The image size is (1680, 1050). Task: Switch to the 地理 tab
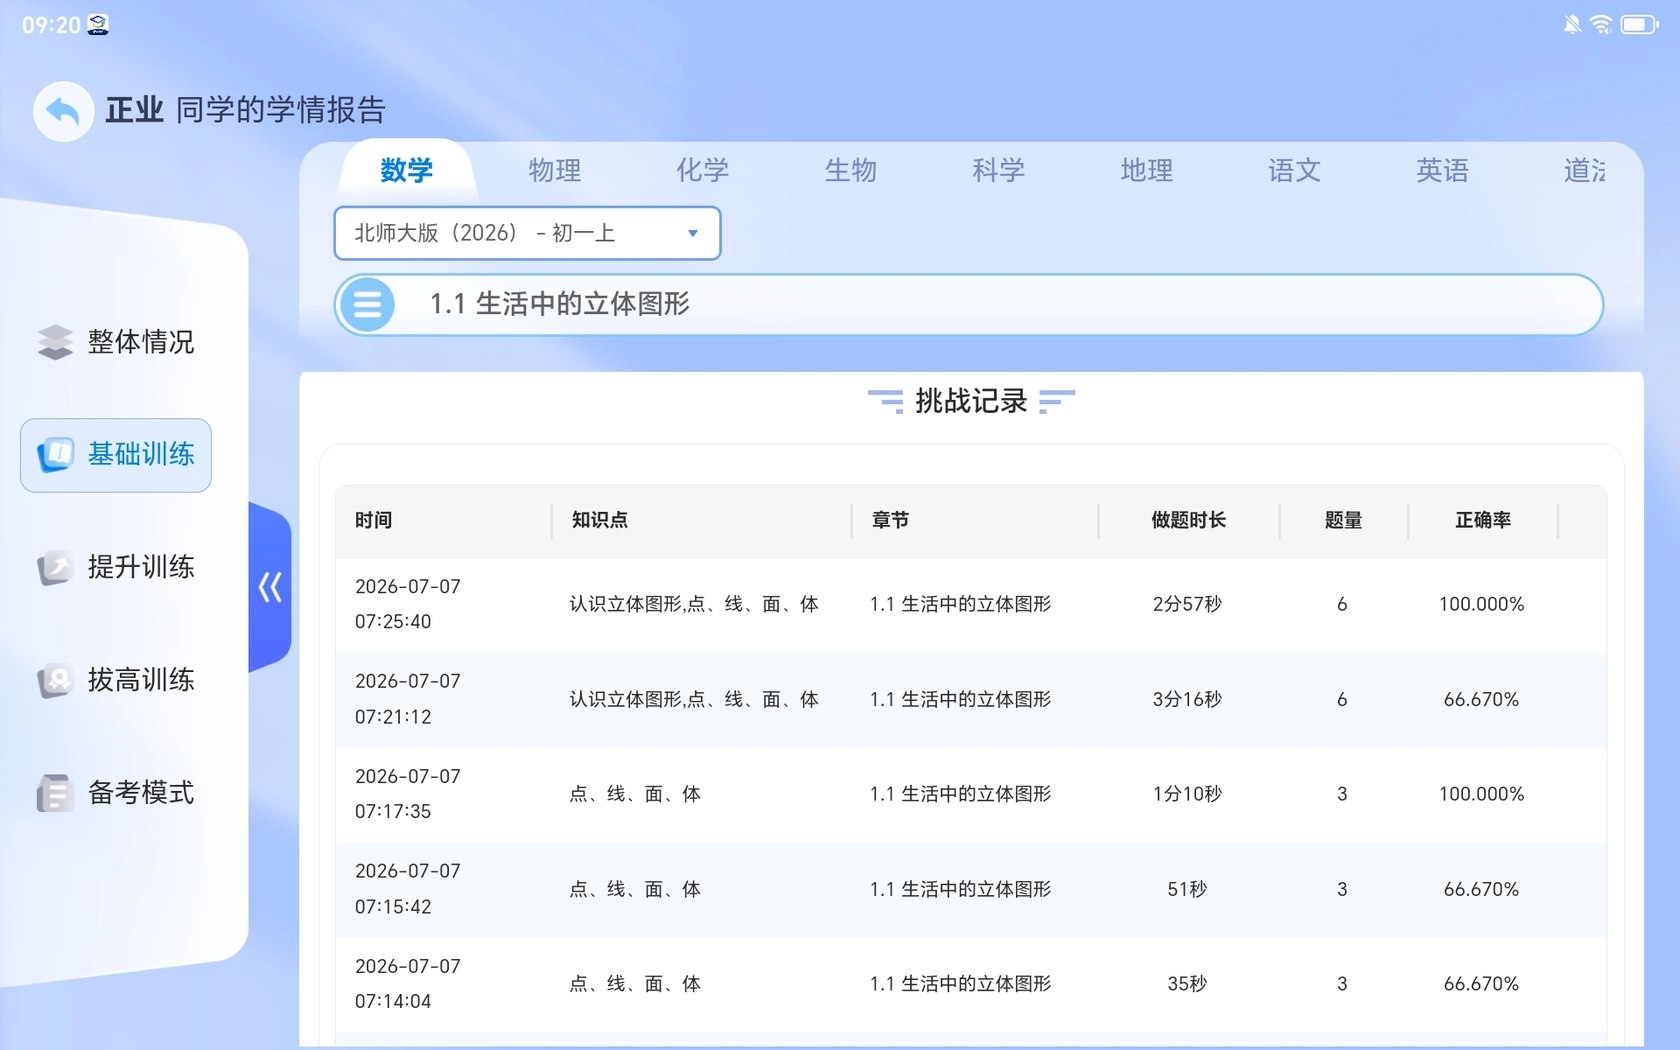coord(1147,170)
